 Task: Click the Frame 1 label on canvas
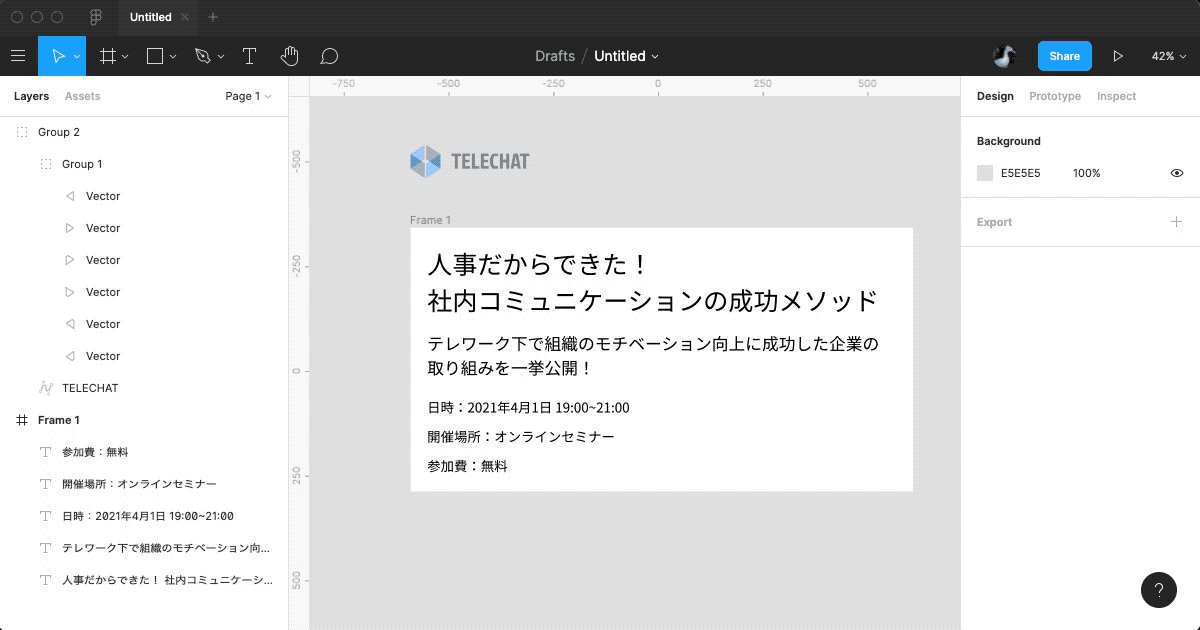click(430, 220)
